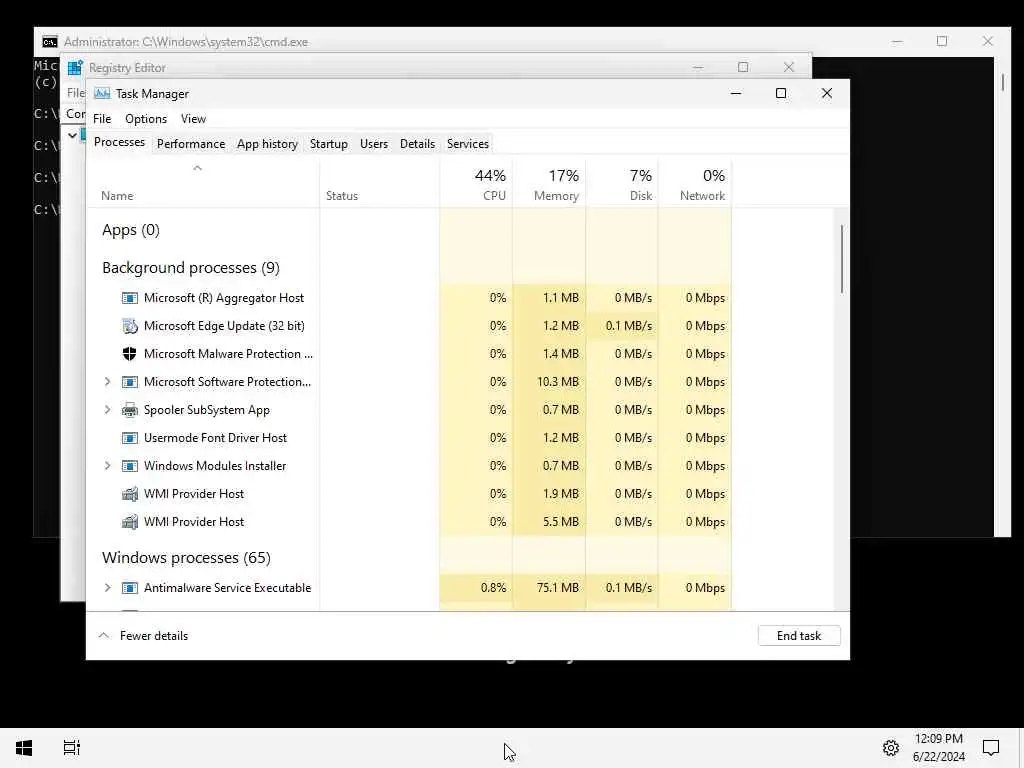
Task: Open Task View from the taskbar
Action: (x=72, y=748)
